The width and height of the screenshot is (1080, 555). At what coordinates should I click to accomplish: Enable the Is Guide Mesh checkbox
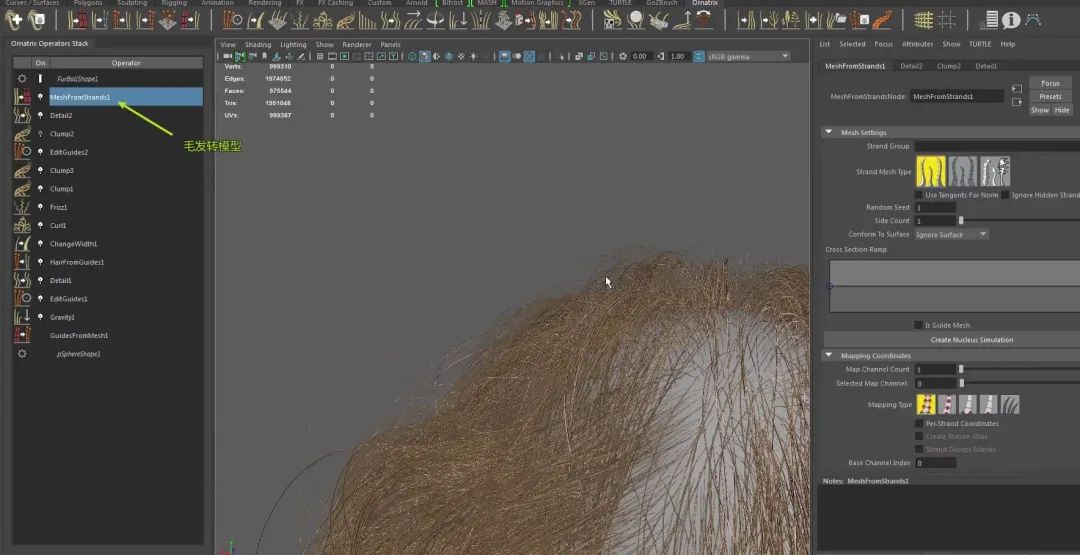point(919,325)
